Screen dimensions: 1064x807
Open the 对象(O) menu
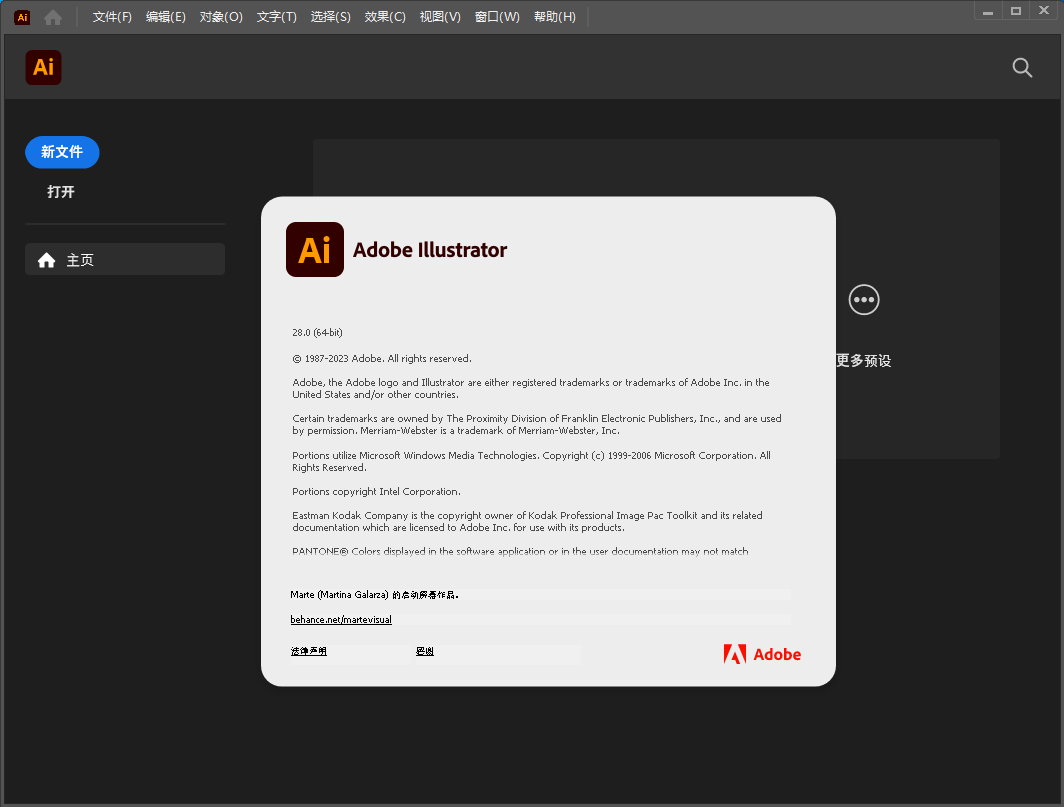[x=221, y=17]
